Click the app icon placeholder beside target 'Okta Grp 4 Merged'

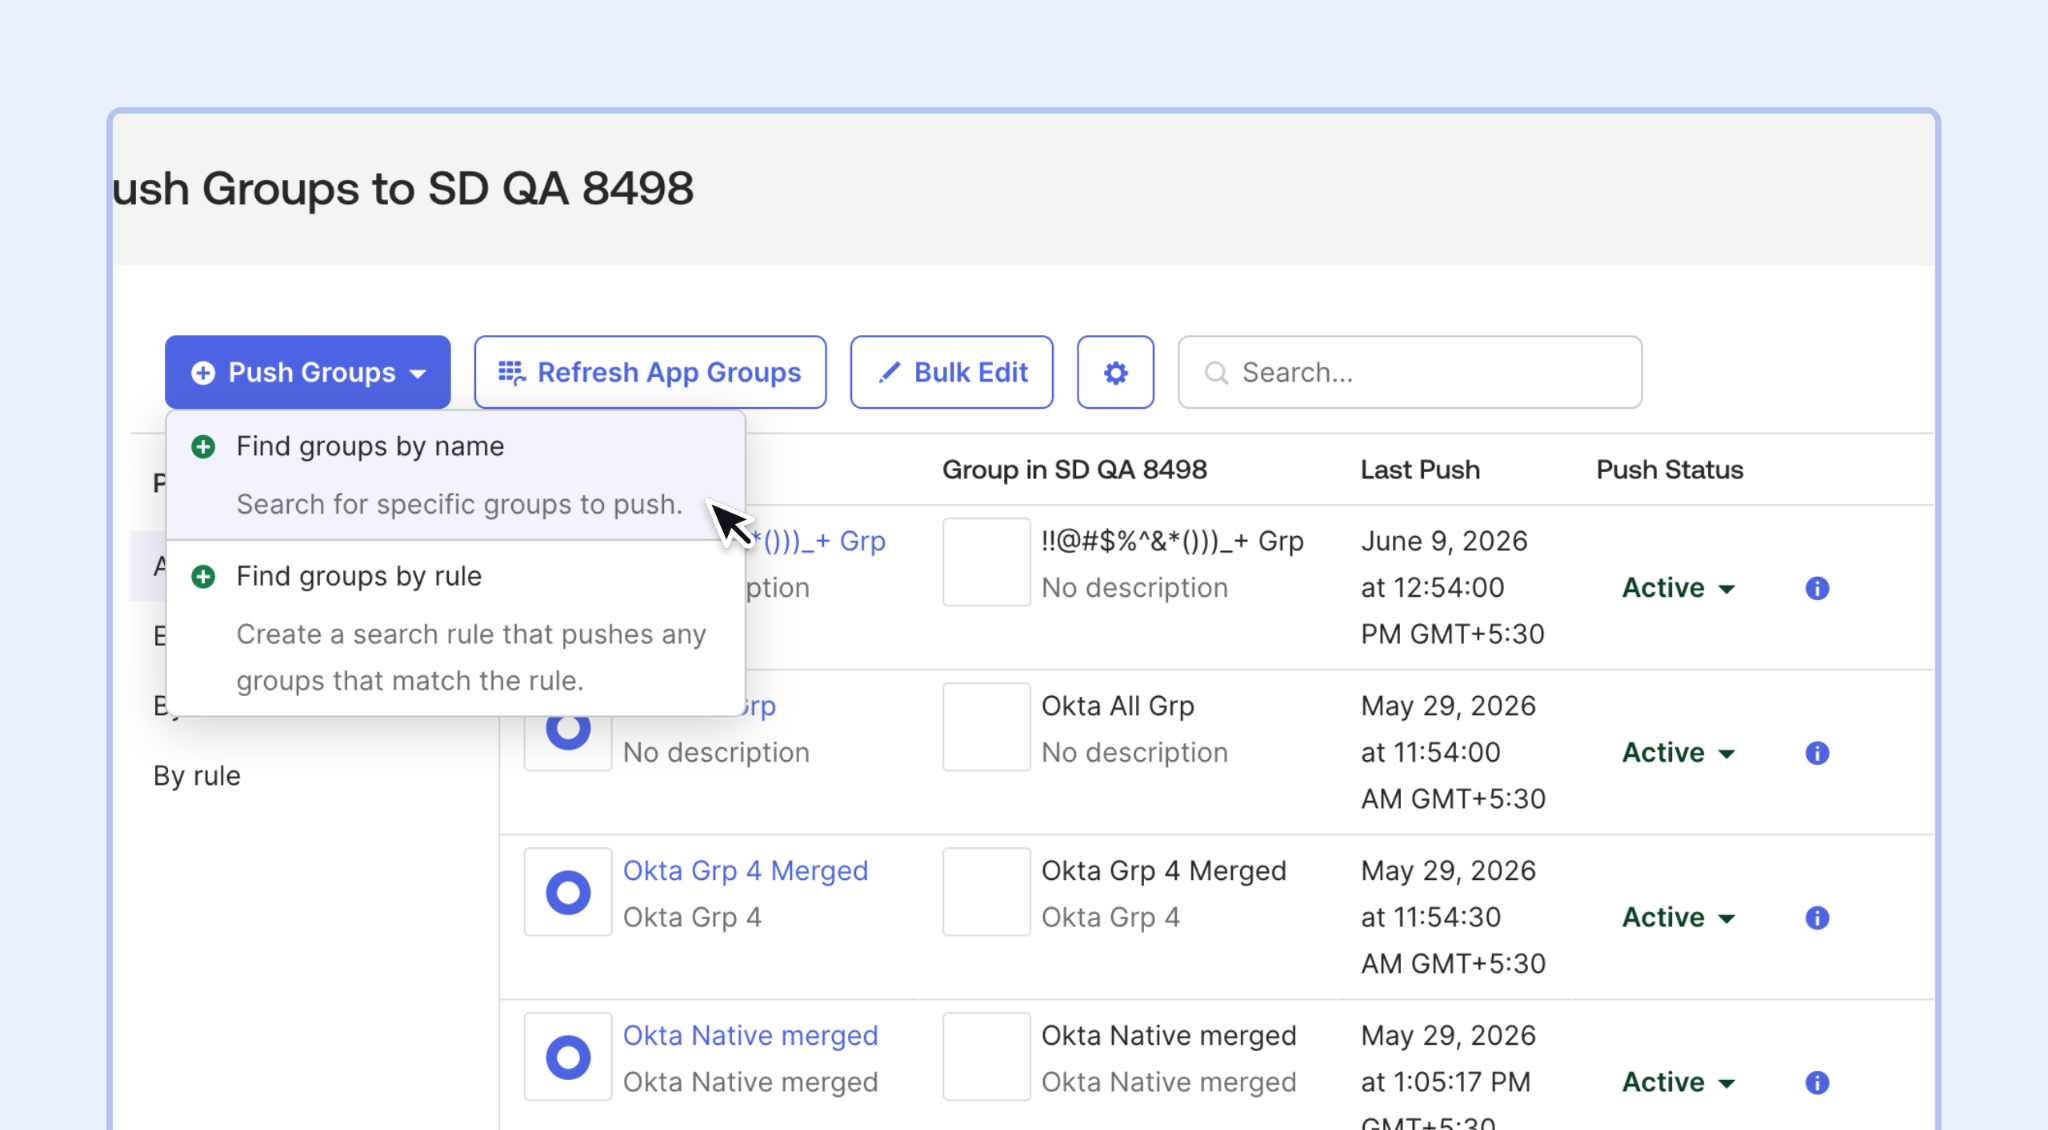click(987, 892)
